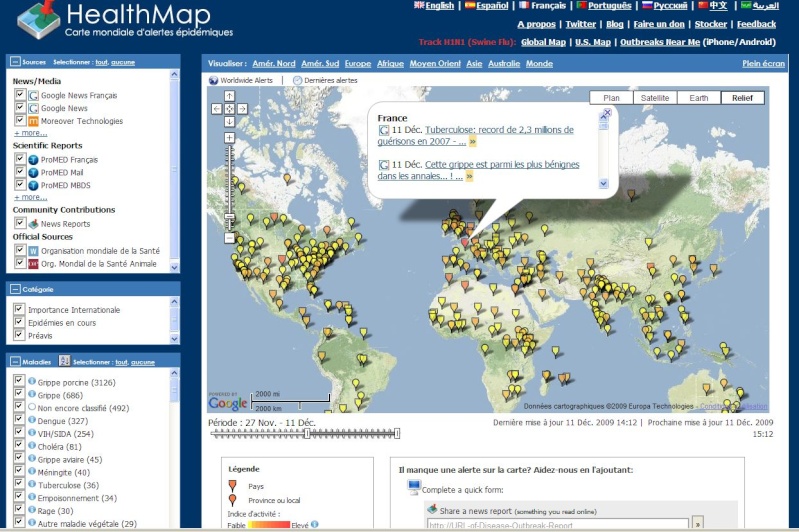Click the Organisation mondiale de la Santé icon
This screenshot has width=799, height=532.
click(x=33, y=251)
